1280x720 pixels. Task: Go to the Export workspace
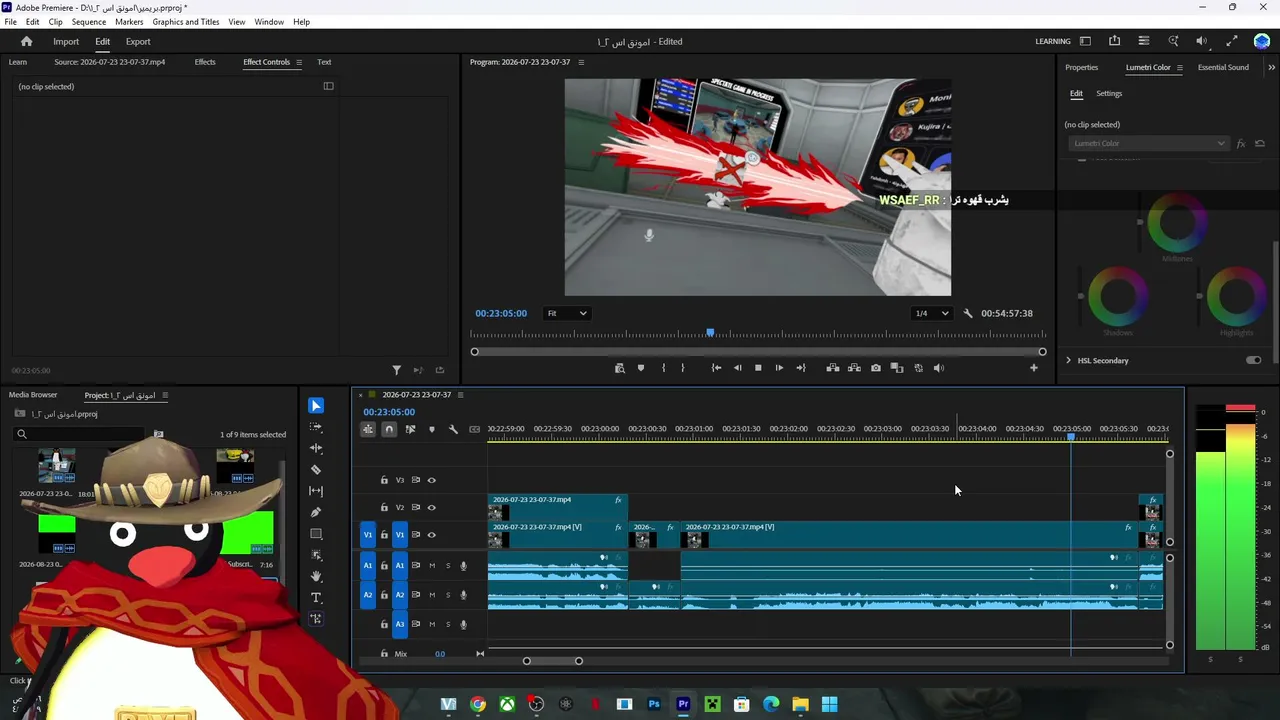138,41
